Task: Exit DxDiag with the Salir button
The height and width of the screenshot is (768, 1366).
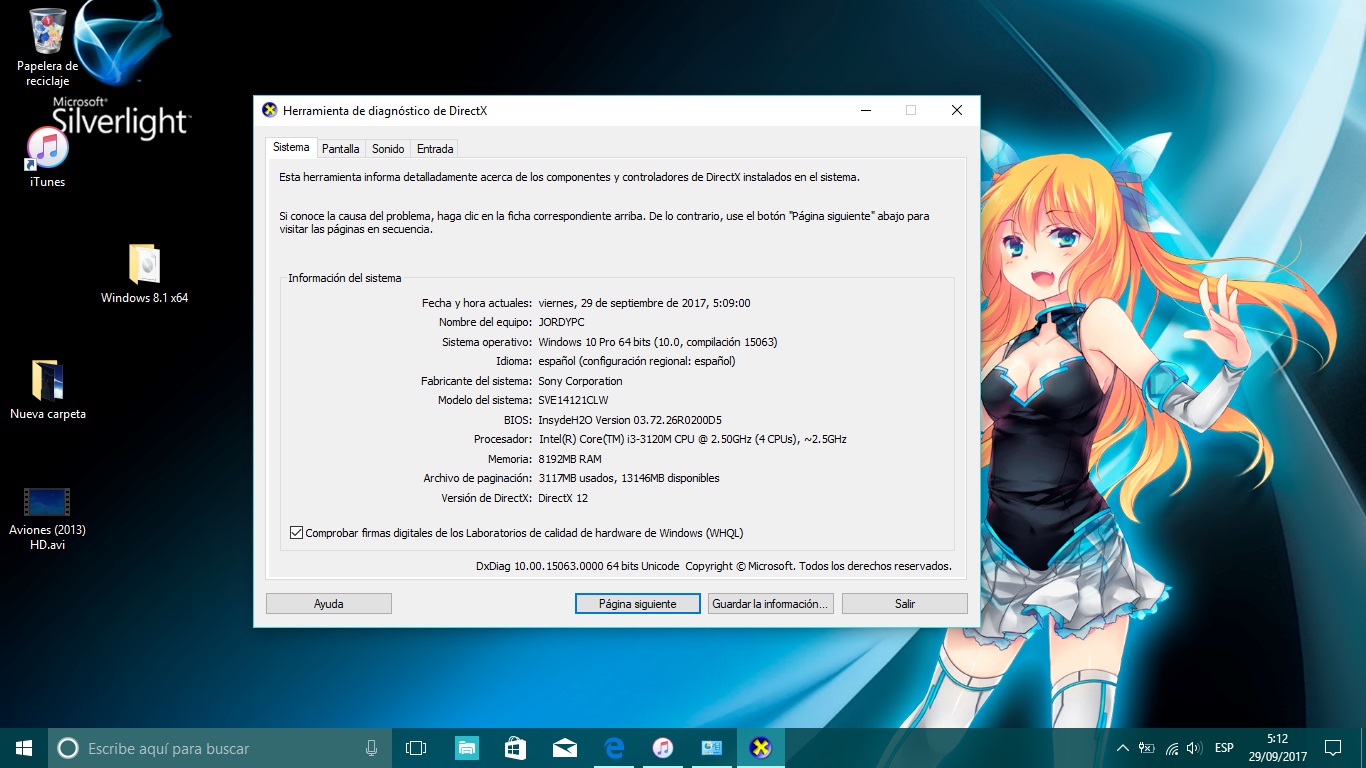Action: point(904,603)
